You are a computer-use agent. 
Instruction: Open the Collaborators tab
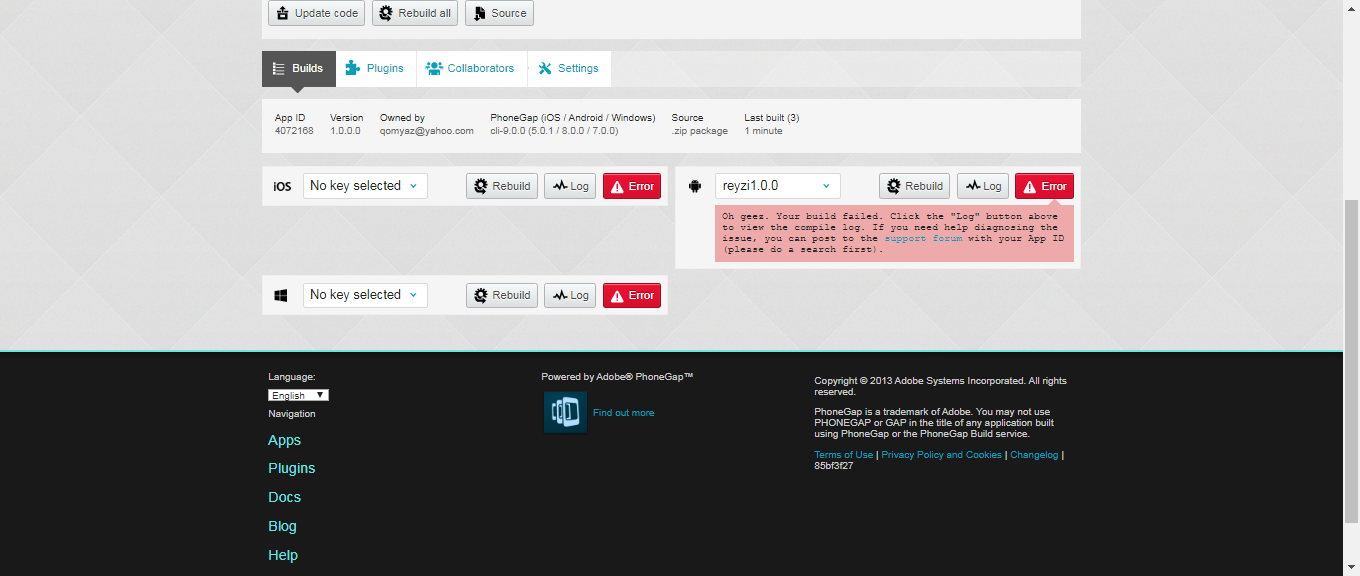click(x=470, y=68)
